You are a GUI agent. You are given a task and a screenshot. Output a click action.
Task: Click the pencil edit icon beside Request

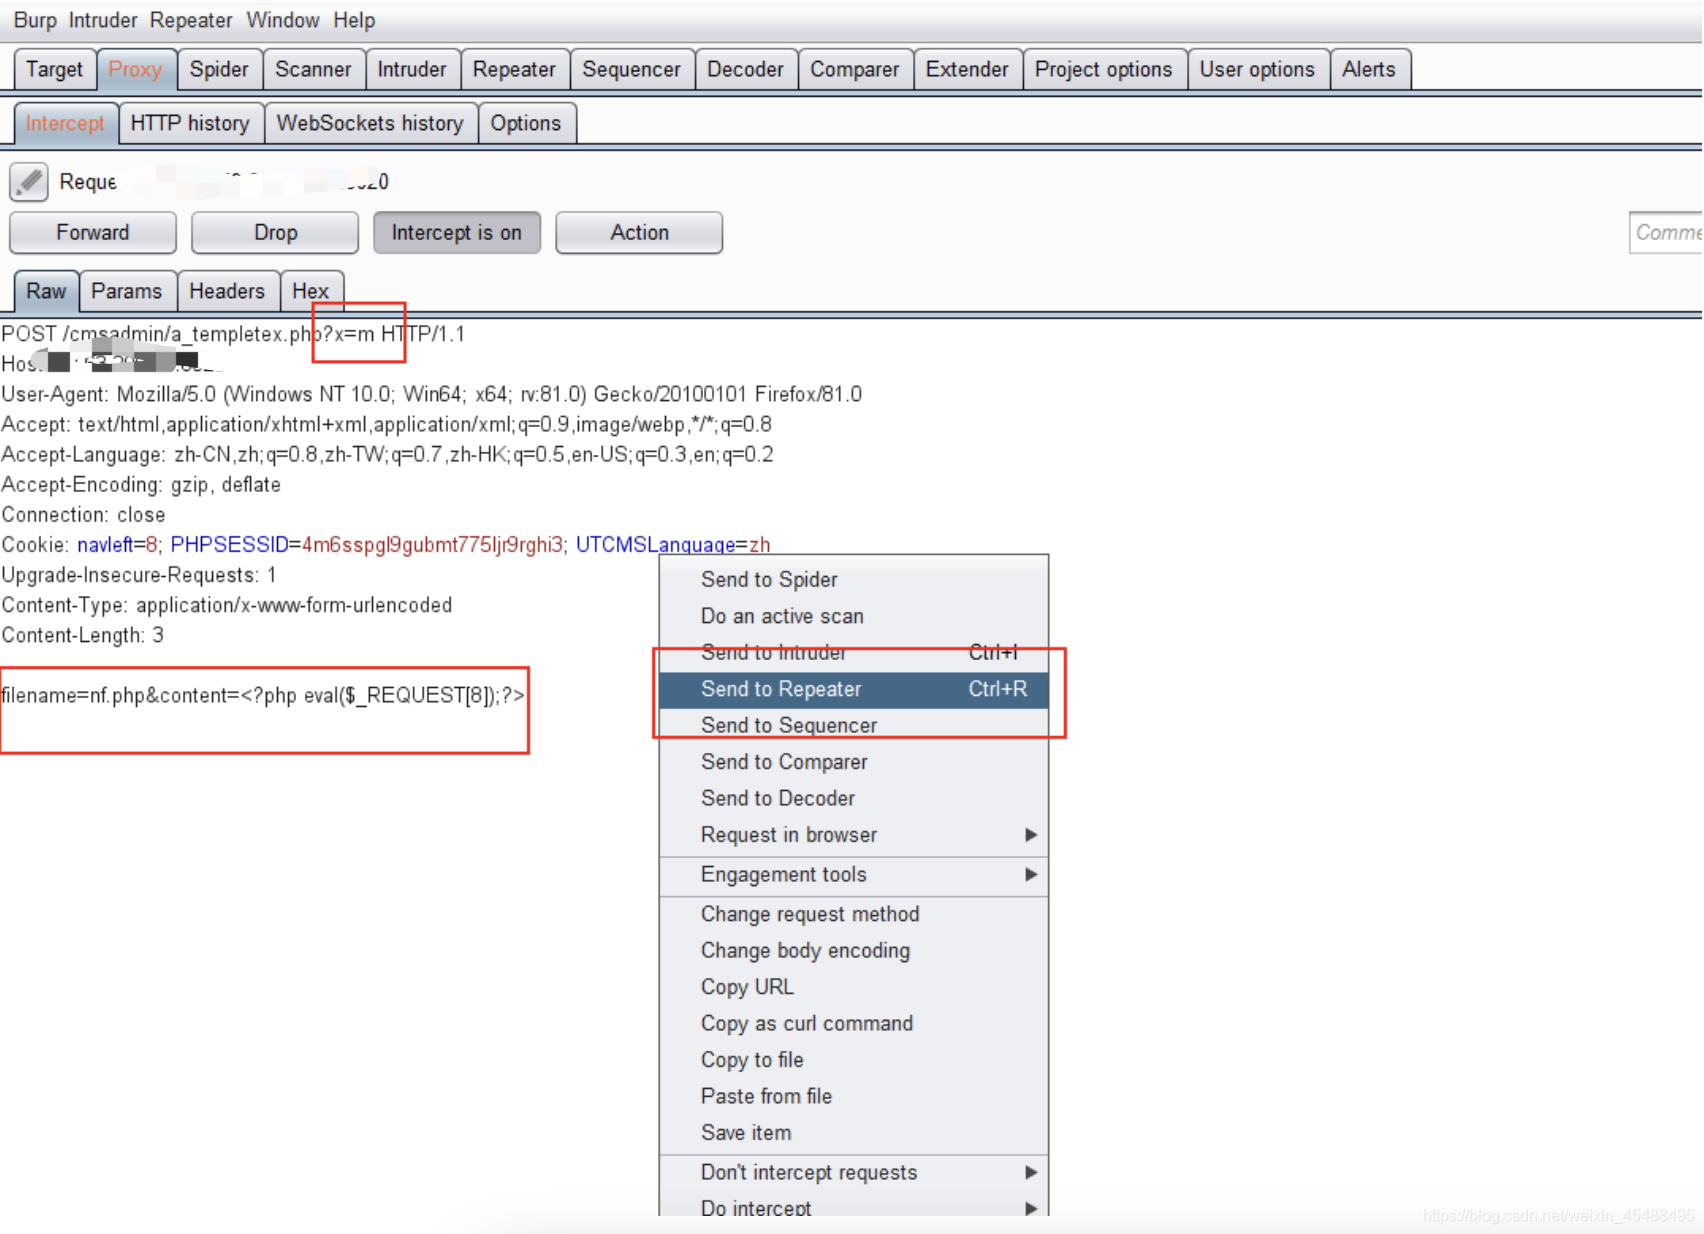click(29, 182)
